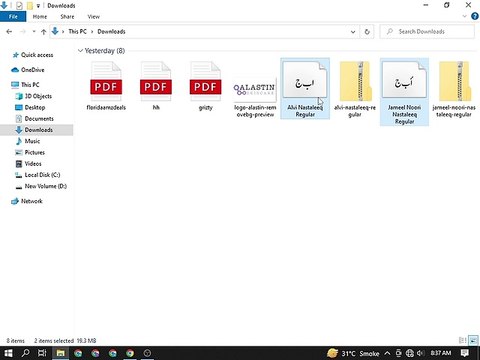This screenshot has height=360, width=480.
Task: Open the blue Help question icon
Action: tap(475, 16)
